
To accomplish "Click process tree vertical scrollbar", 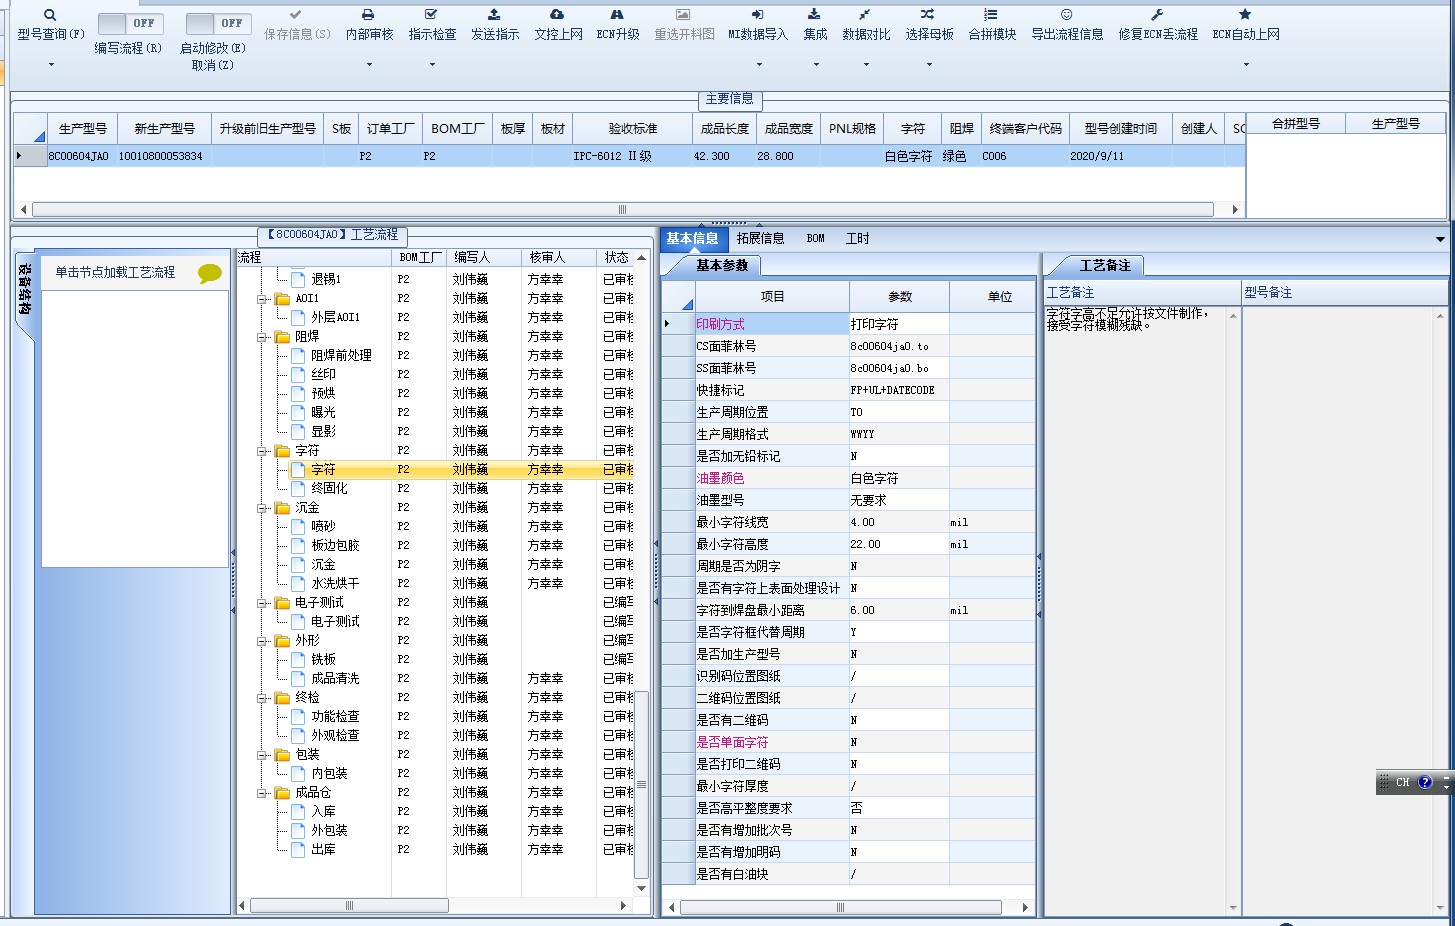I will click(x=642, y=786).
